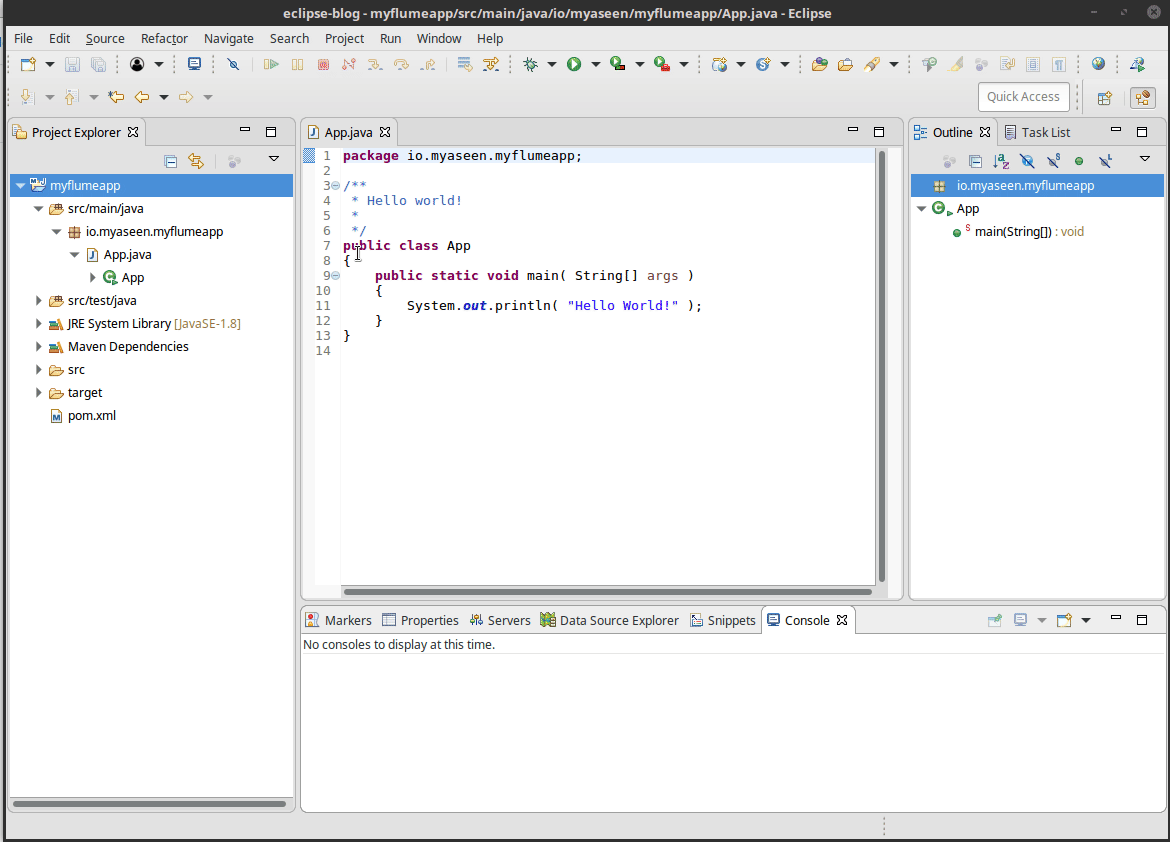
Task: Switch to the Task List tab
Action: coord(1037,132)
